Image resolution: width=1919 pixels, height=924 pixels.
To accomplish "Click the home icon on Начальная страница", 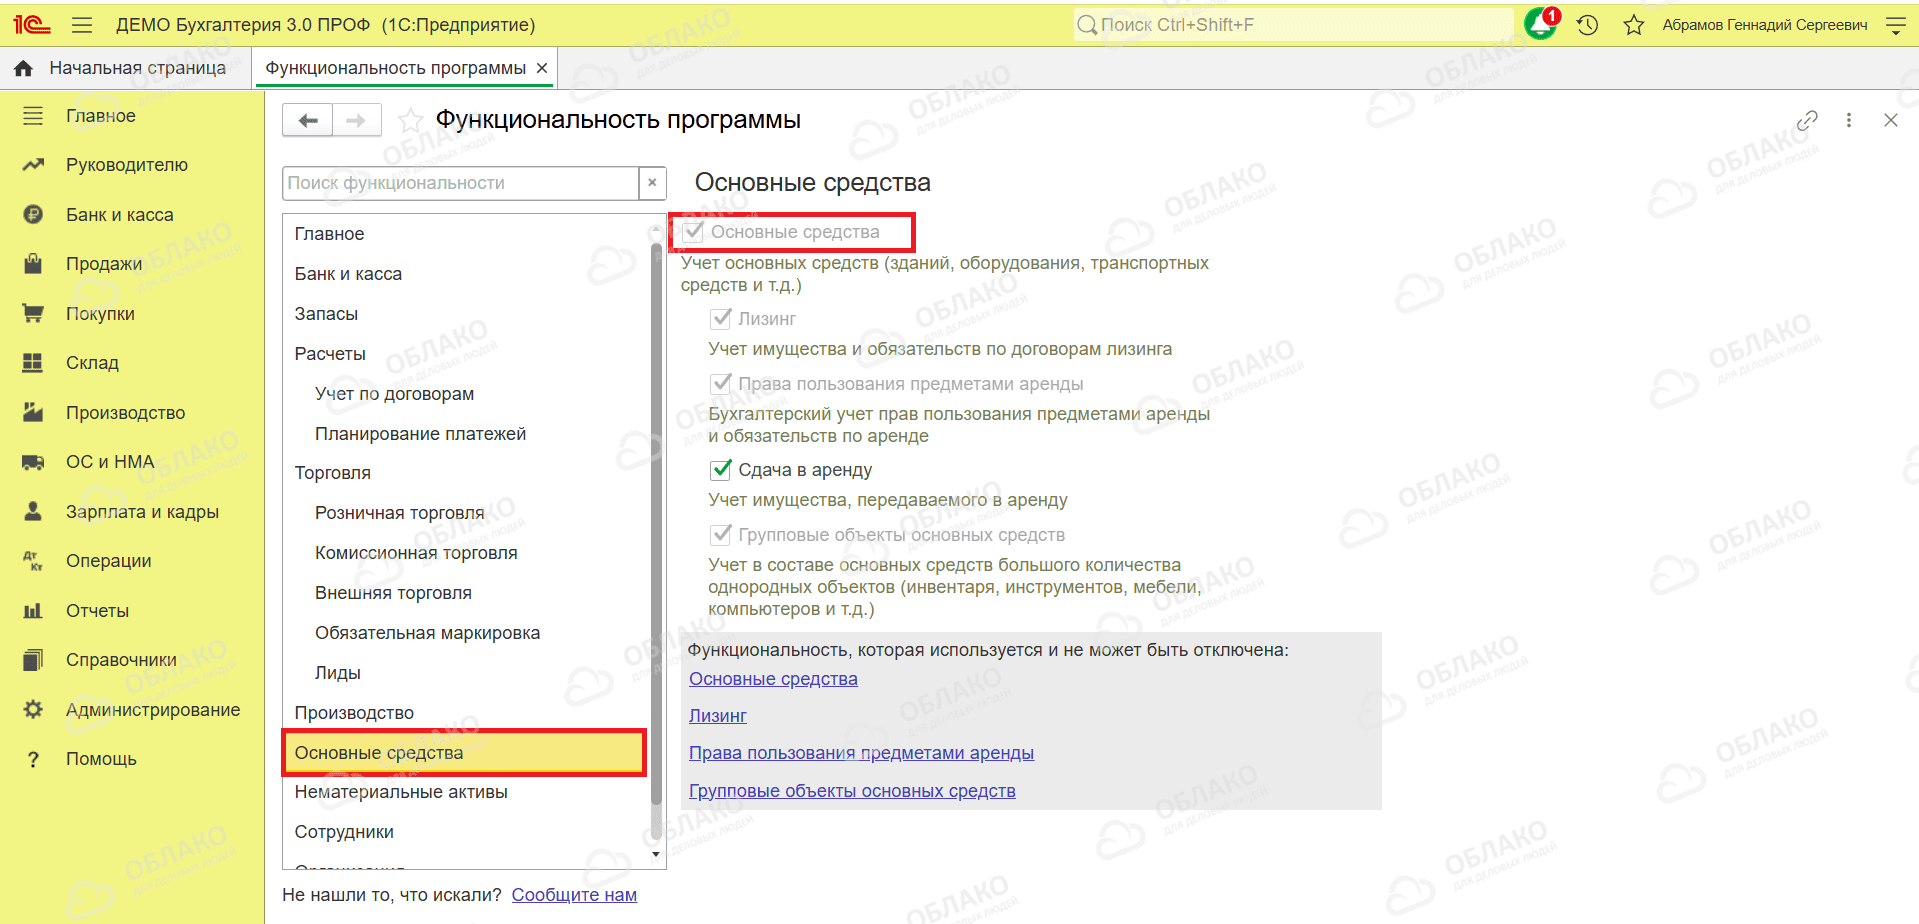I will pyautogui.click(x=23, y=68).
